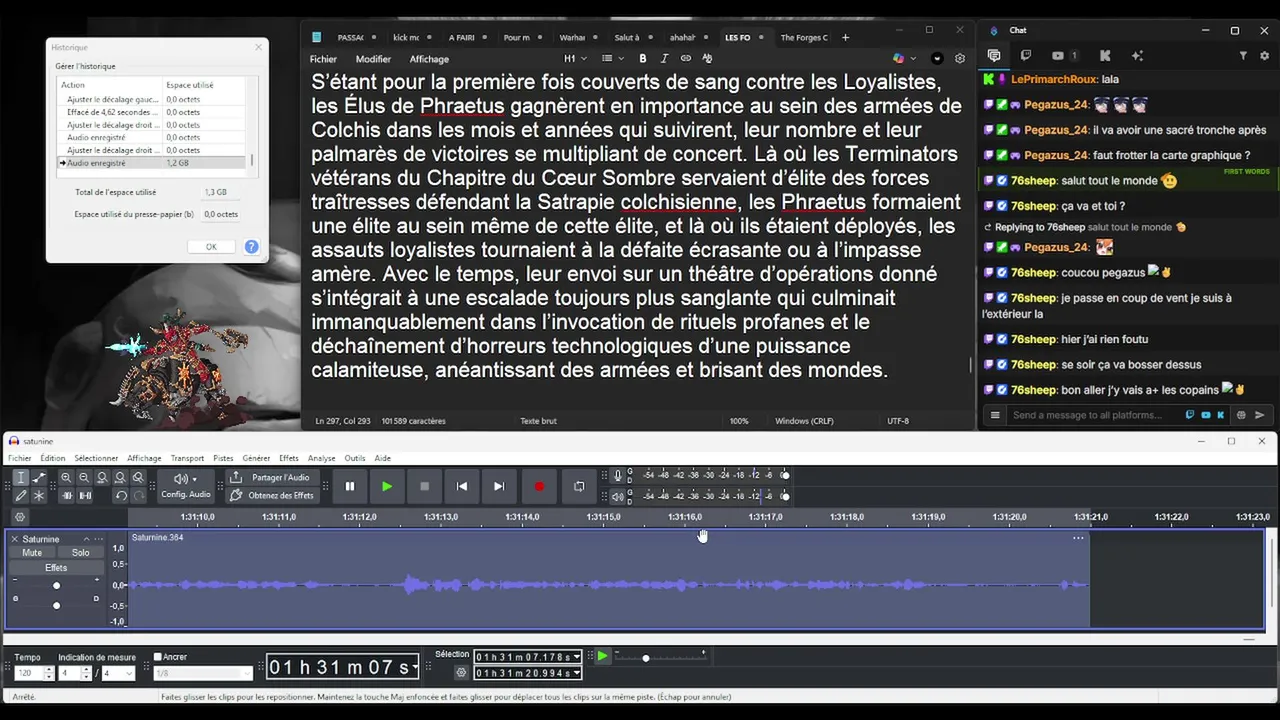Open the selection start time format dropdown
This screenshot has height=720, width=1280.
(x=577, y=657)
